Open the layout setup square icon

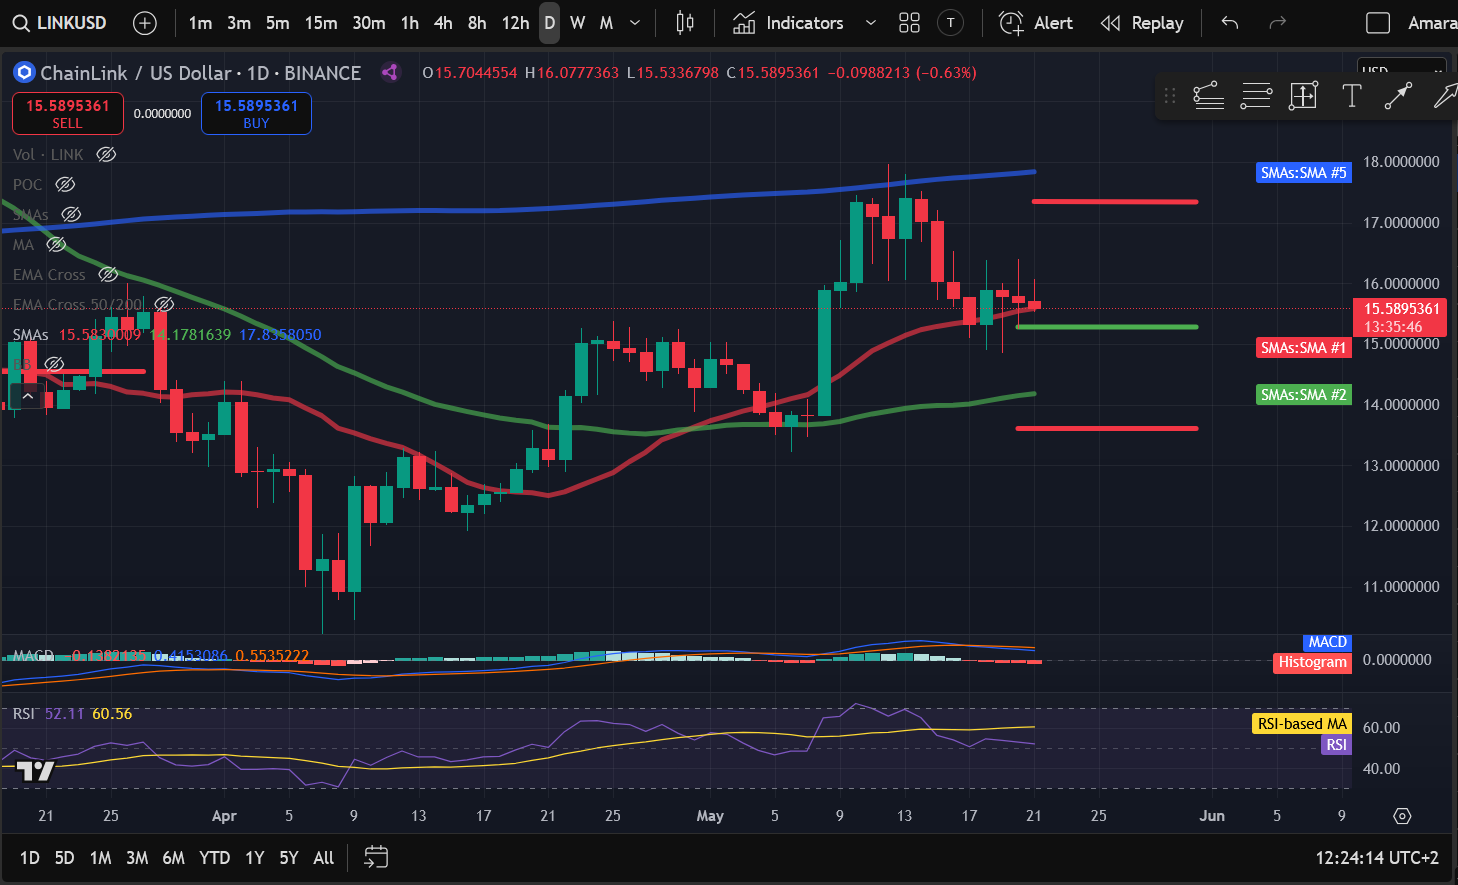[1378, 23]
